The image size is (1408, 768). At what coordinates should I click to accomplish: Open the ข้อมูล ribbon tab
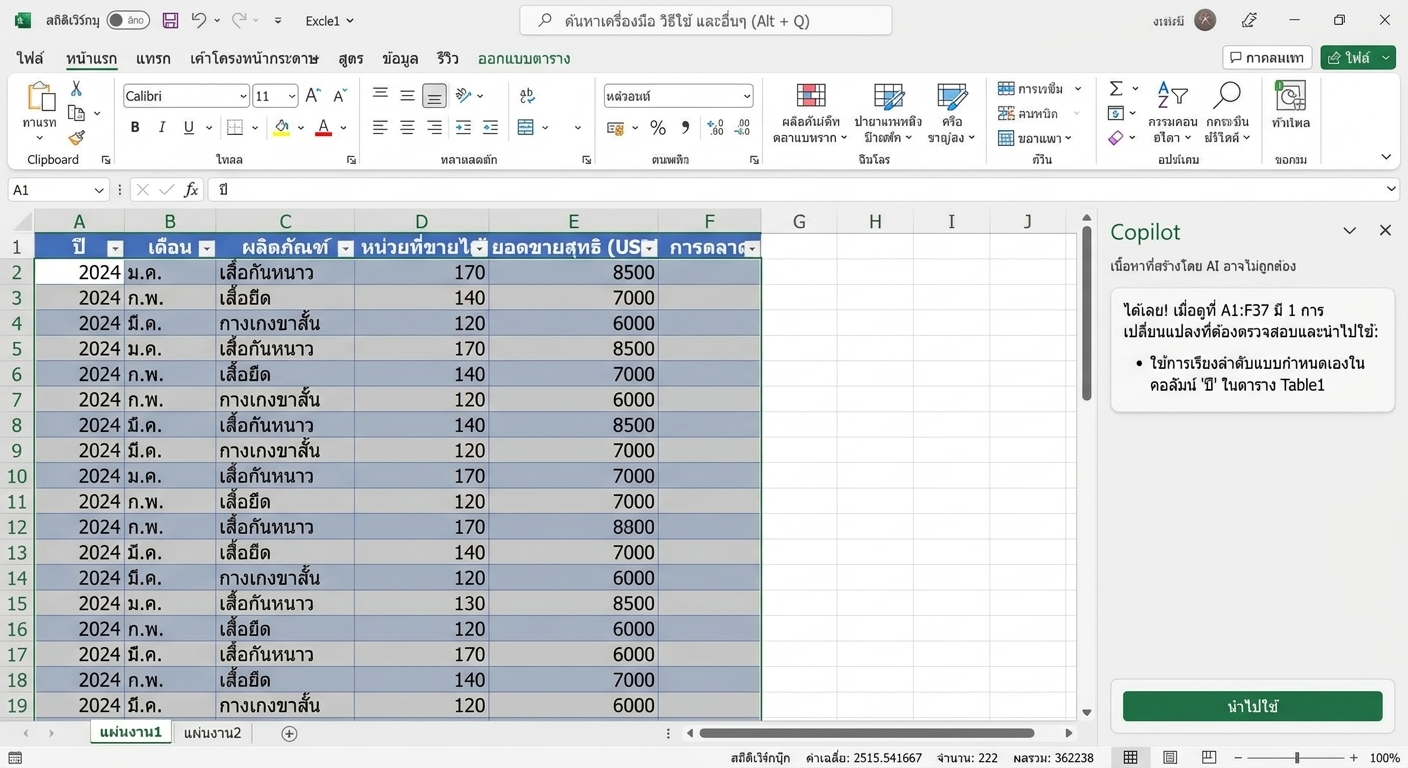tap(400, 58)
